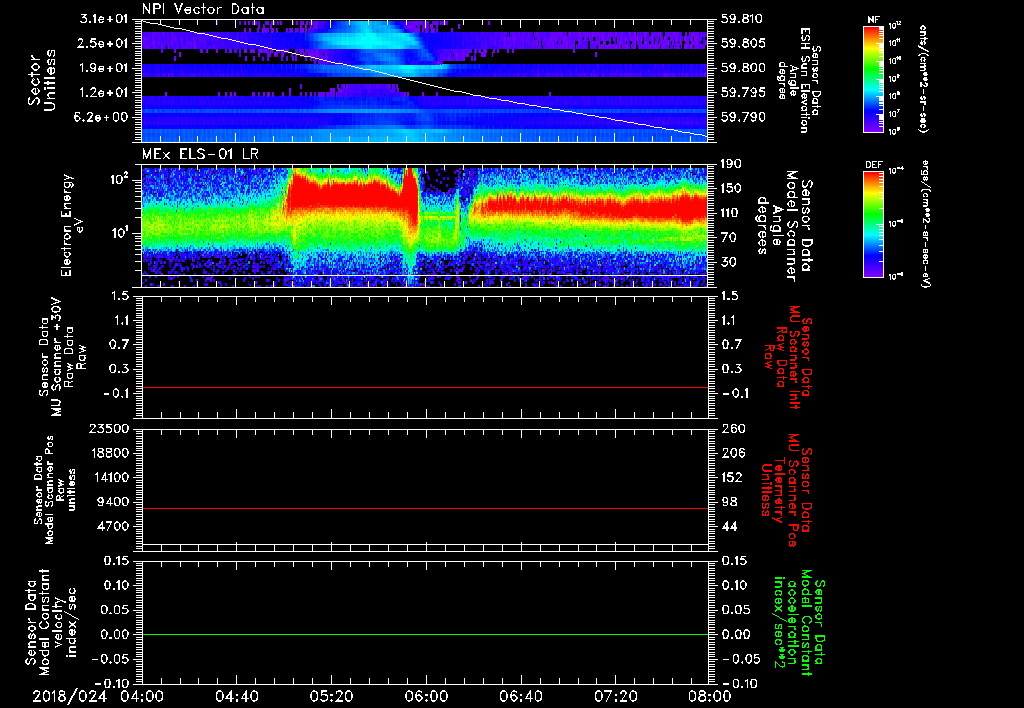Click the red line in MU Scanner +30V plot

coord(424,388)
